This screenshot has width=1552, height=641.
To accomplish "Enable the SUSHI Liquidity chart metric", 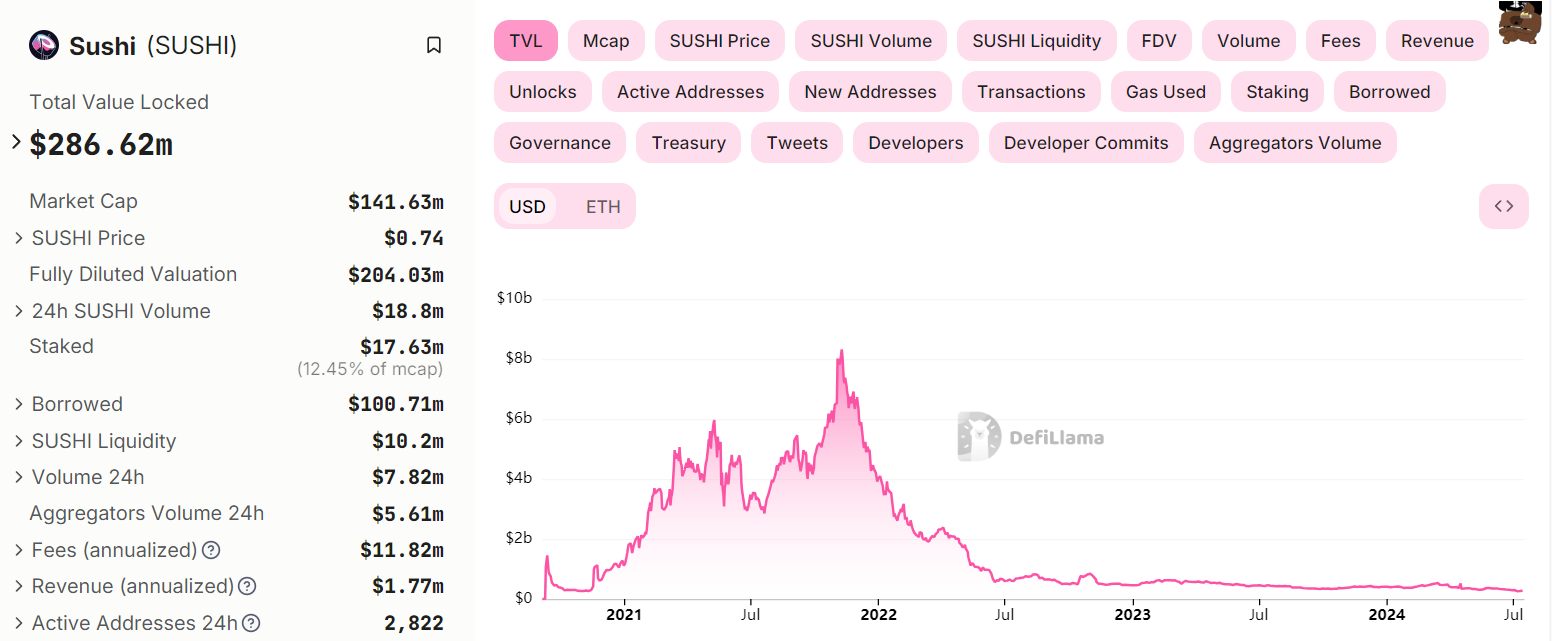I will point(1037,41).
